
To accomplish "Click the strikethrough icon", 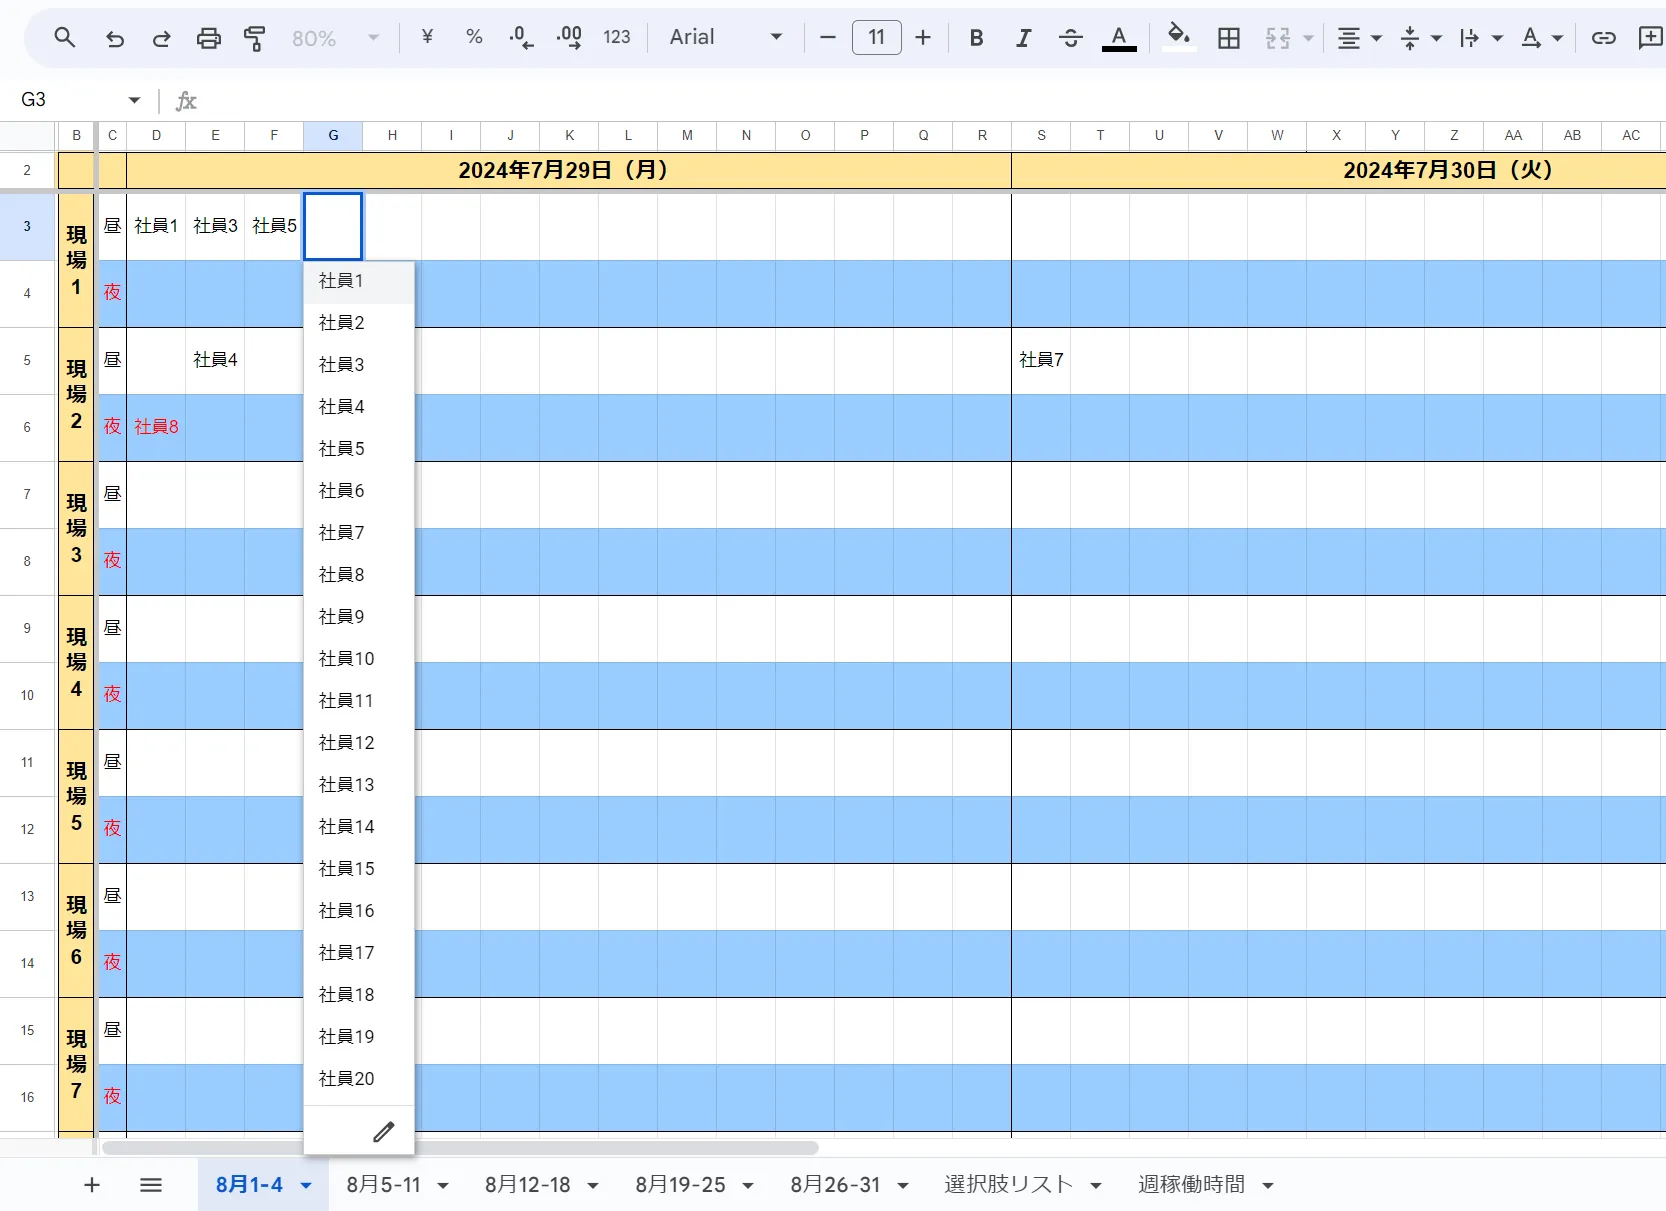I will [1070, 38].
